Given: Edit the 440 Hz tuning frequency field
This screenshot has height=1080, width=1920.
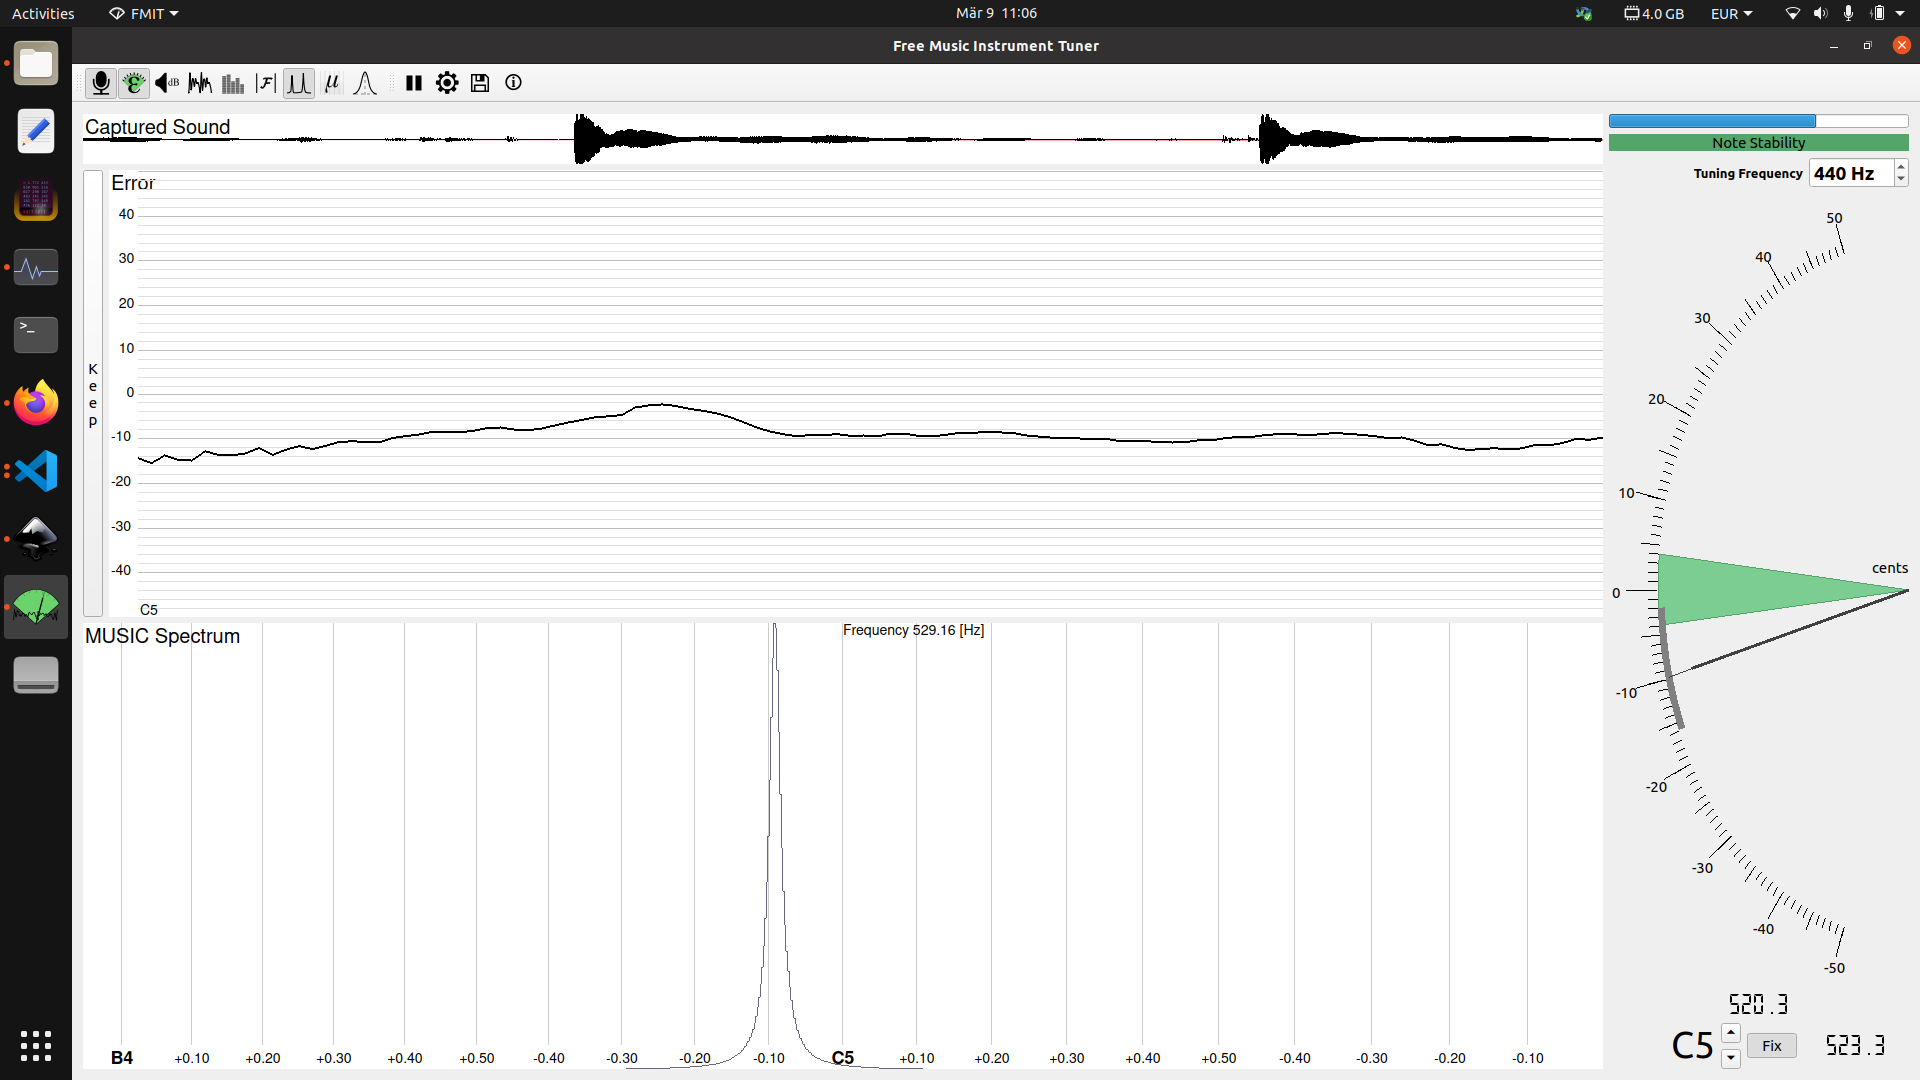Looking at the screenshot, I should coord(1850,172).
